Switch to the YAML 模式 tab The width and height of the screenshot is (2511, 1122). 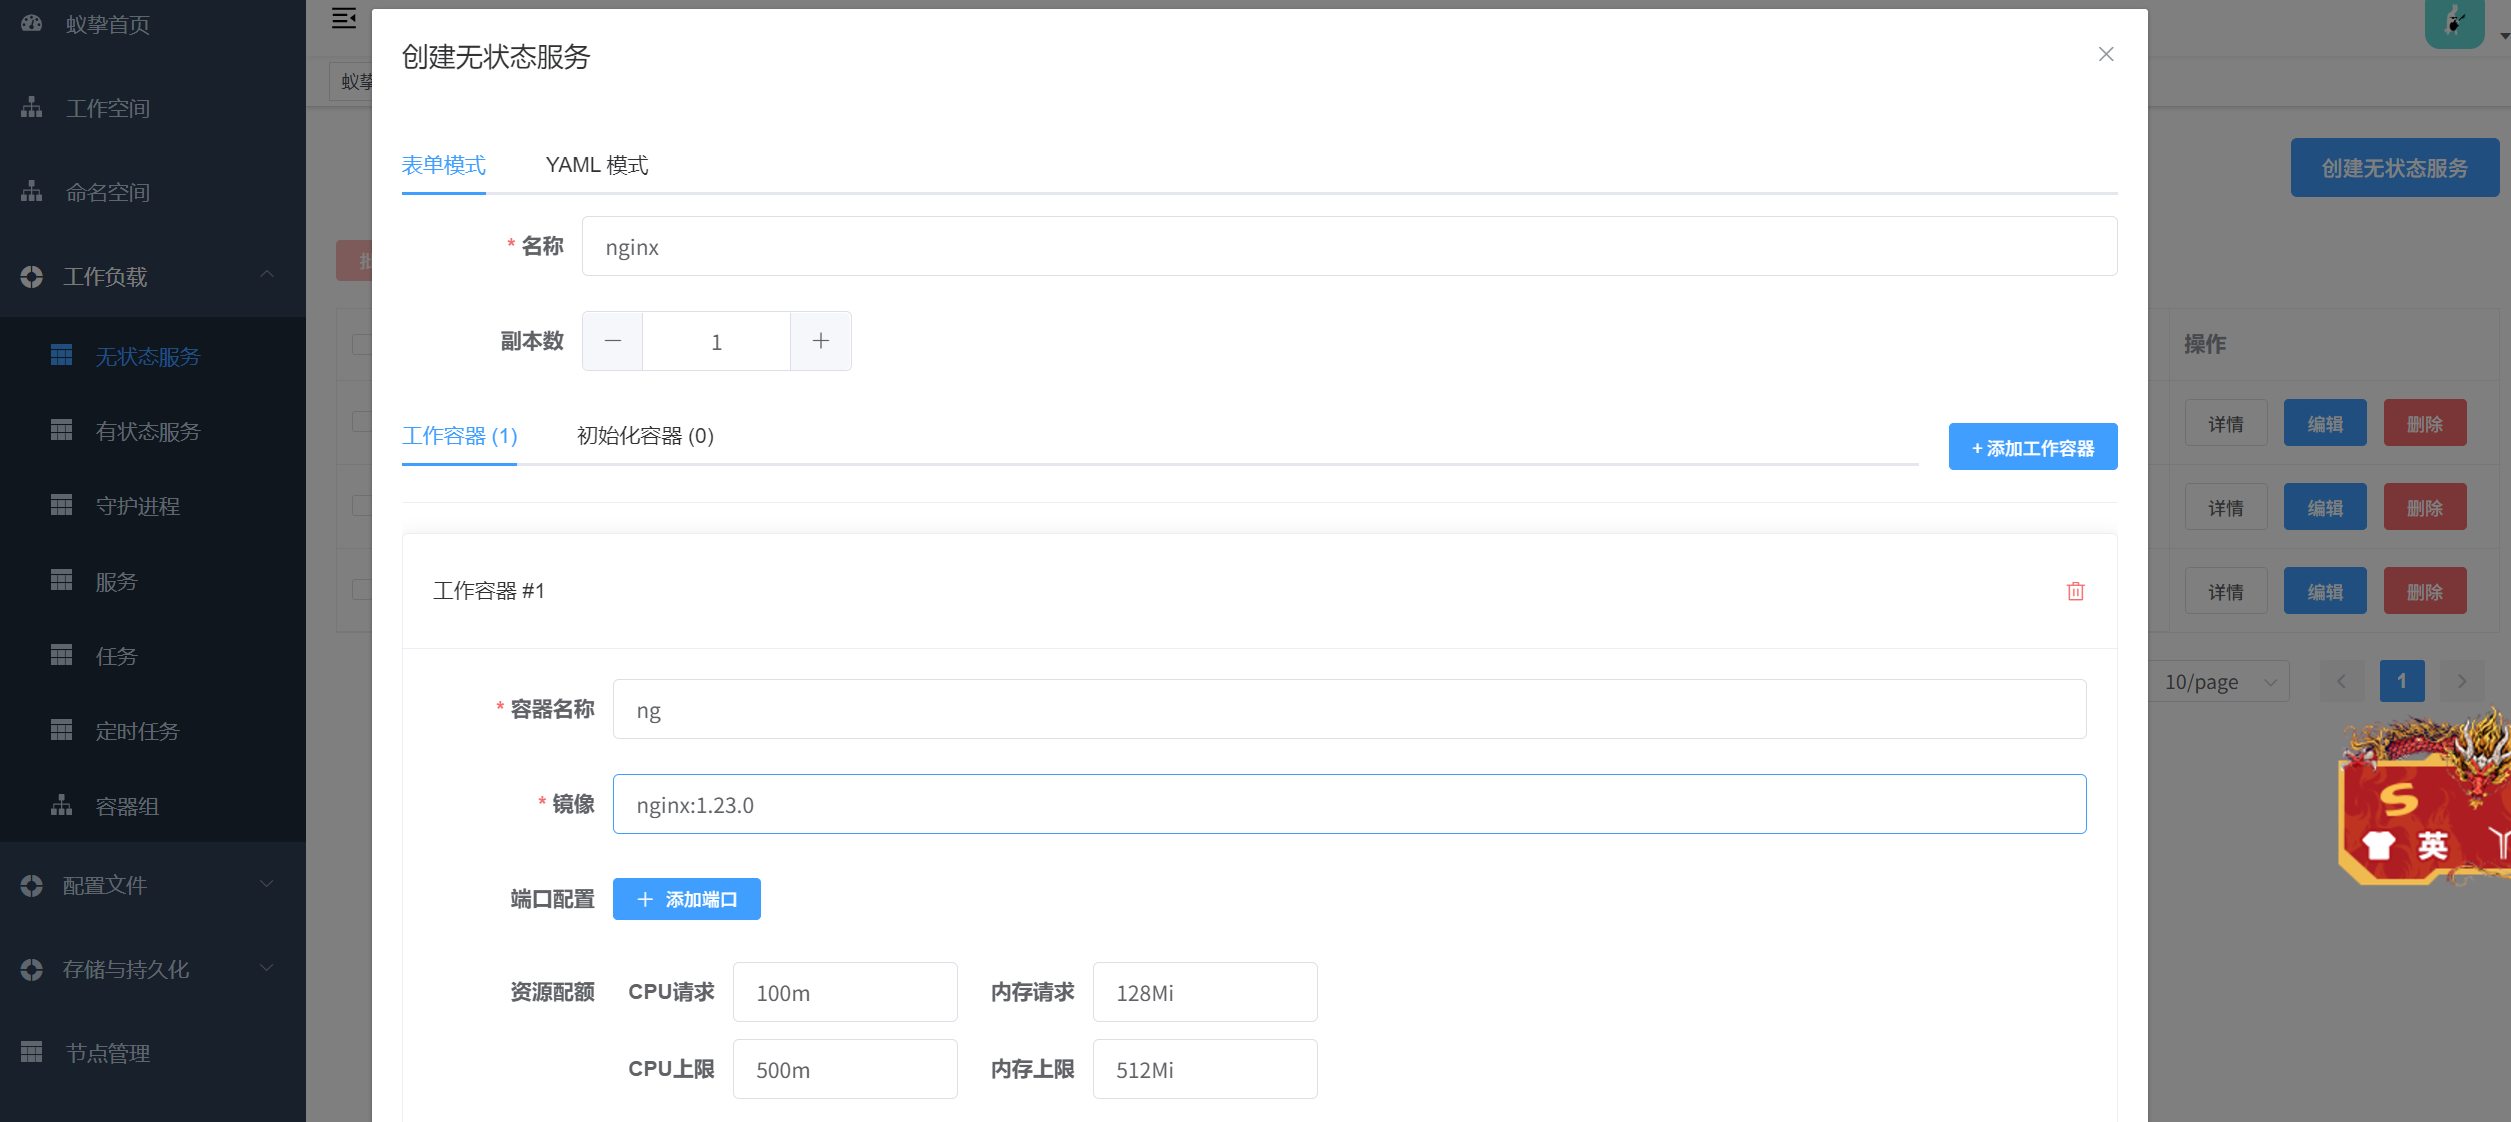[x=596, y=165]
